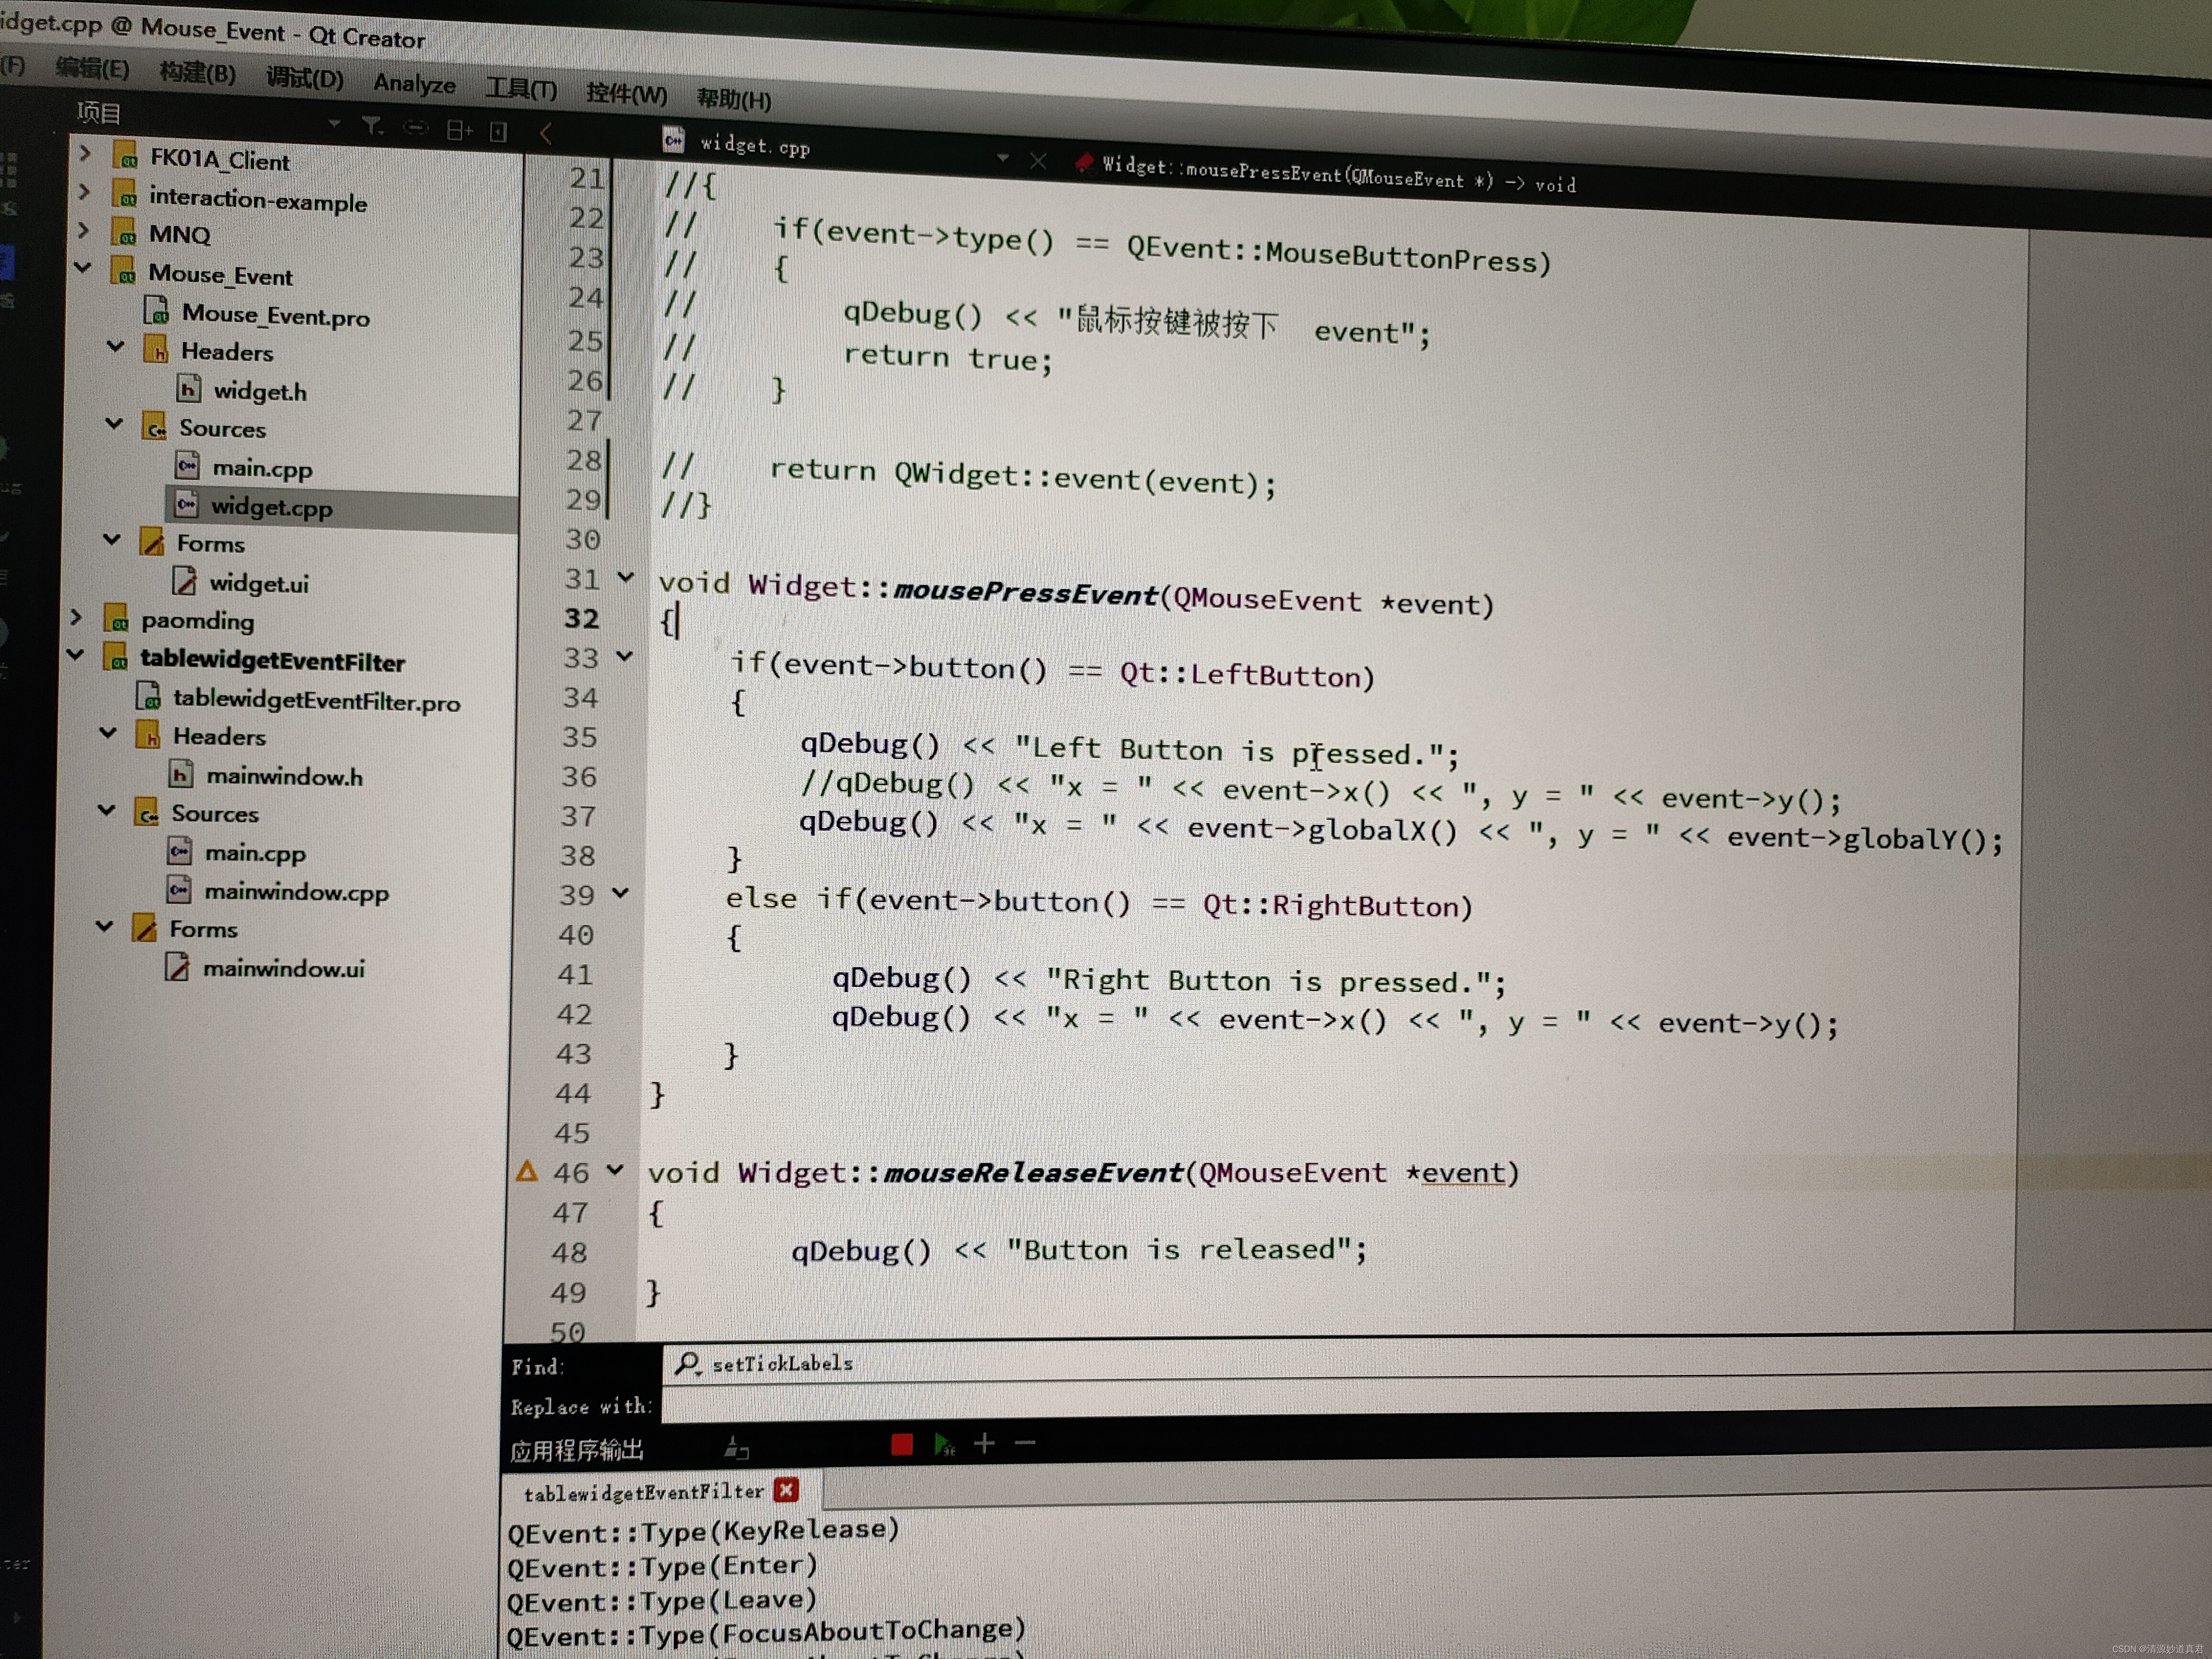Open the Analyze menu
This screenshot has width=2212, height=1659.
tap(414, 84)
